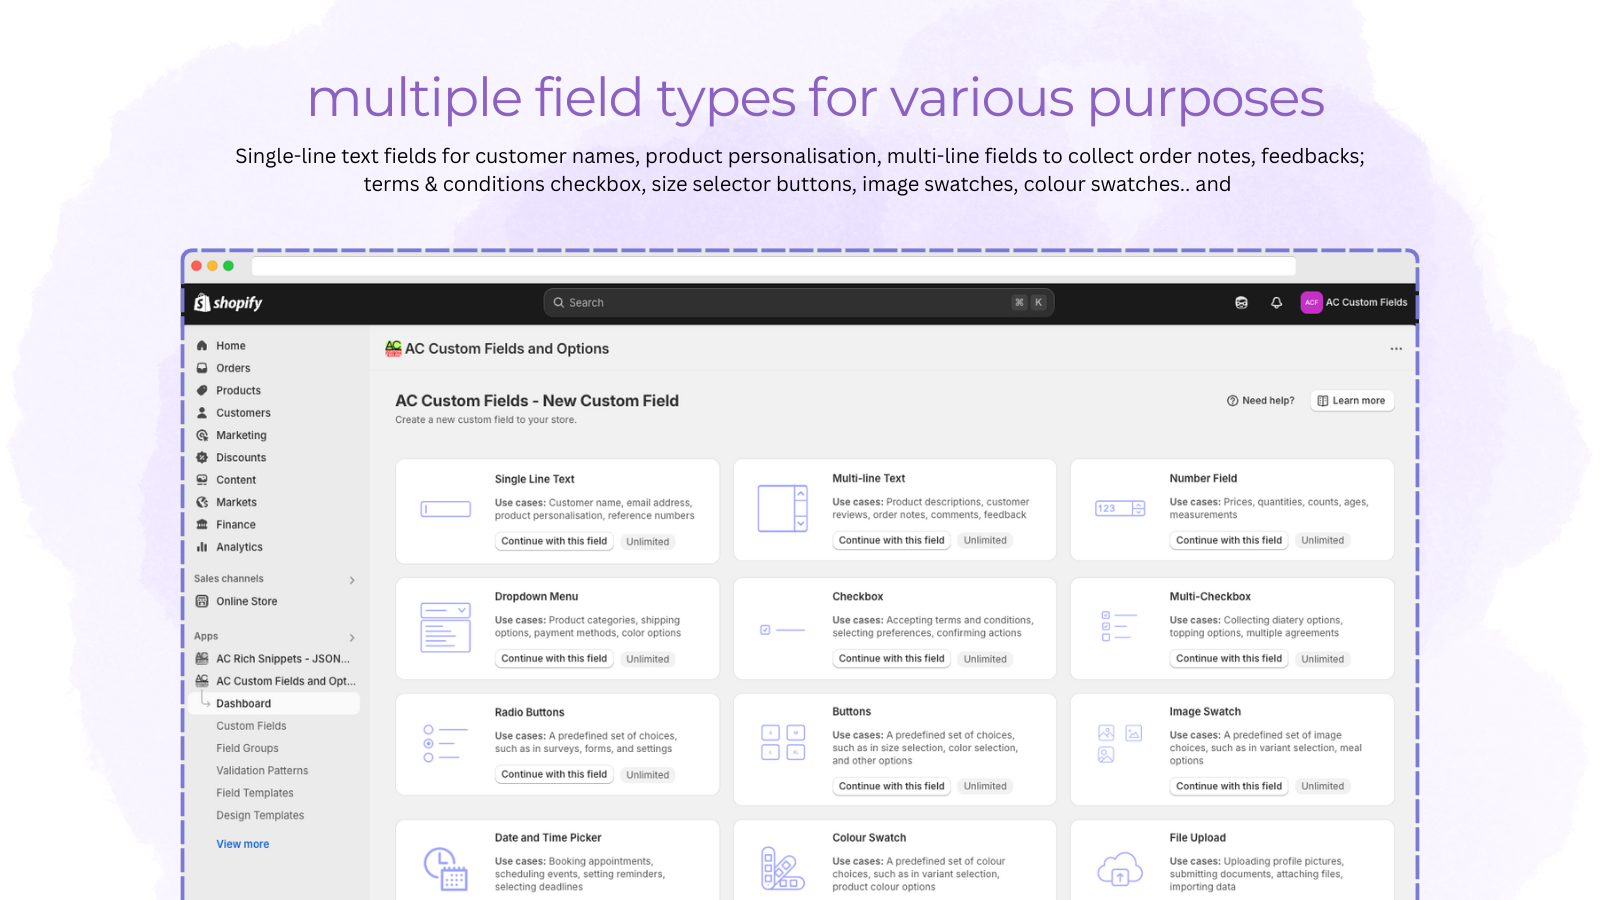Click the Buttons field illustration

[x=783, y=743]
